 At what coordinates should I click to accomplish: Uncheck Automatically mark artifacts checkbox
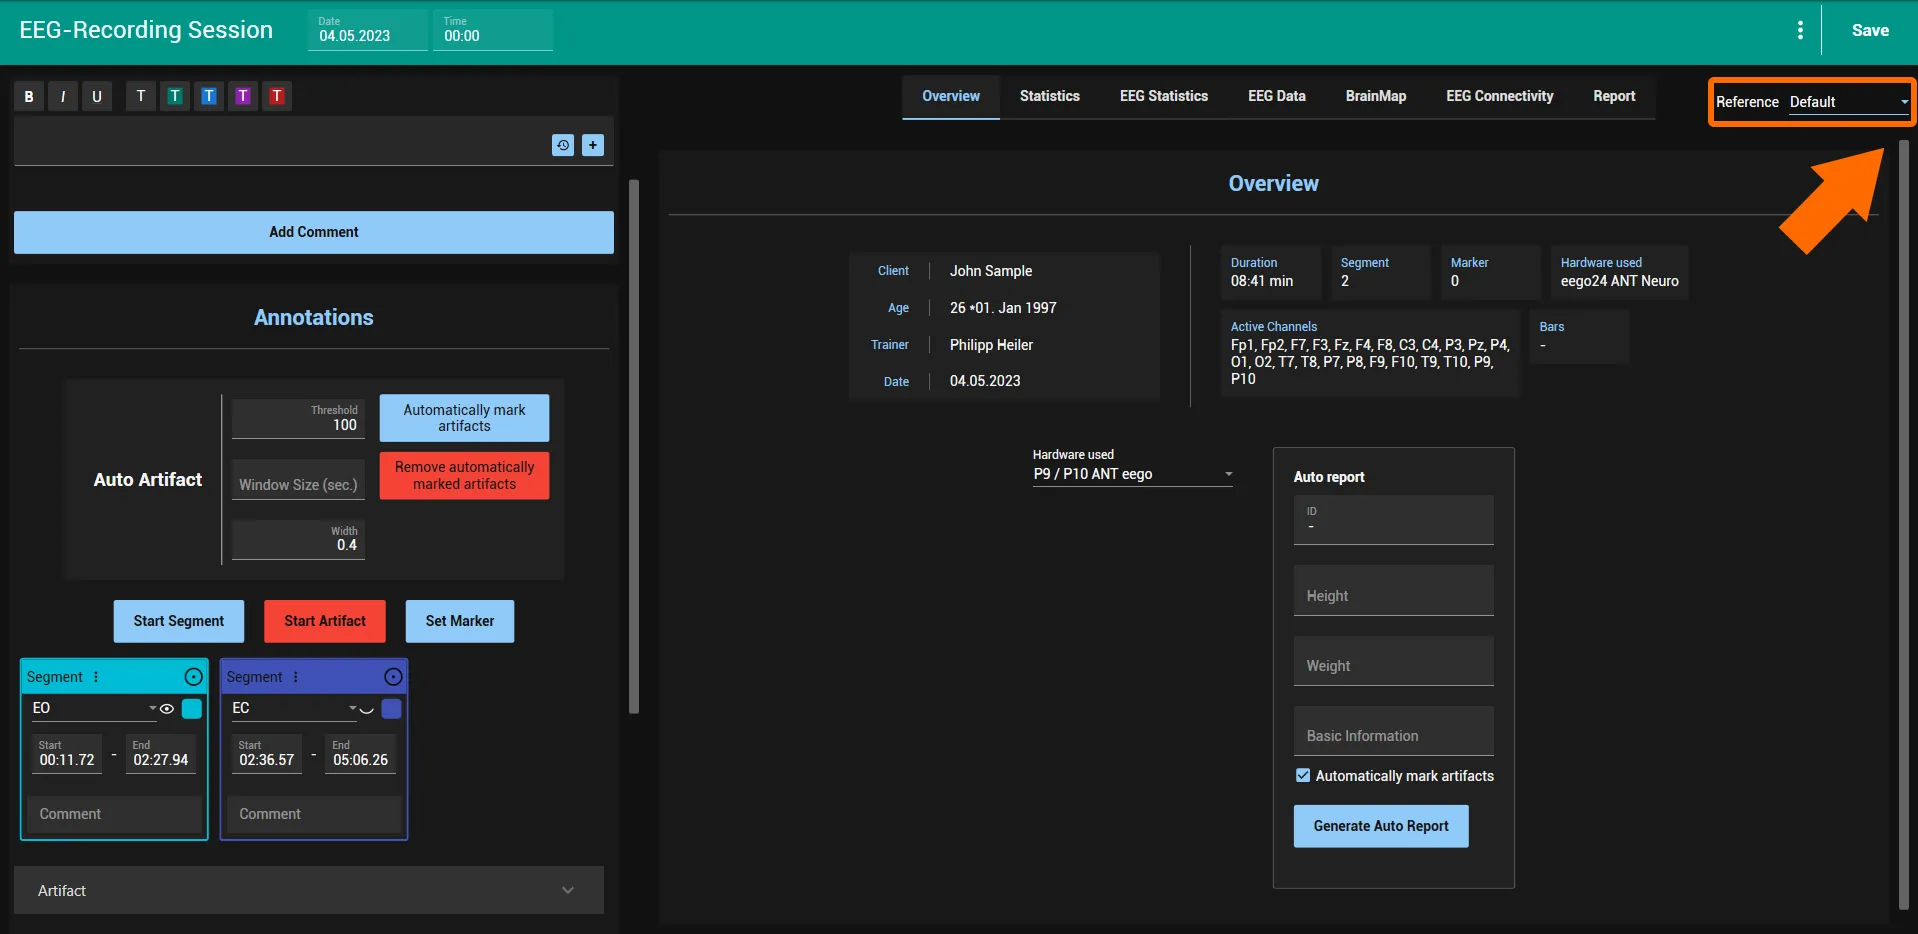(x=1303, y=775)
